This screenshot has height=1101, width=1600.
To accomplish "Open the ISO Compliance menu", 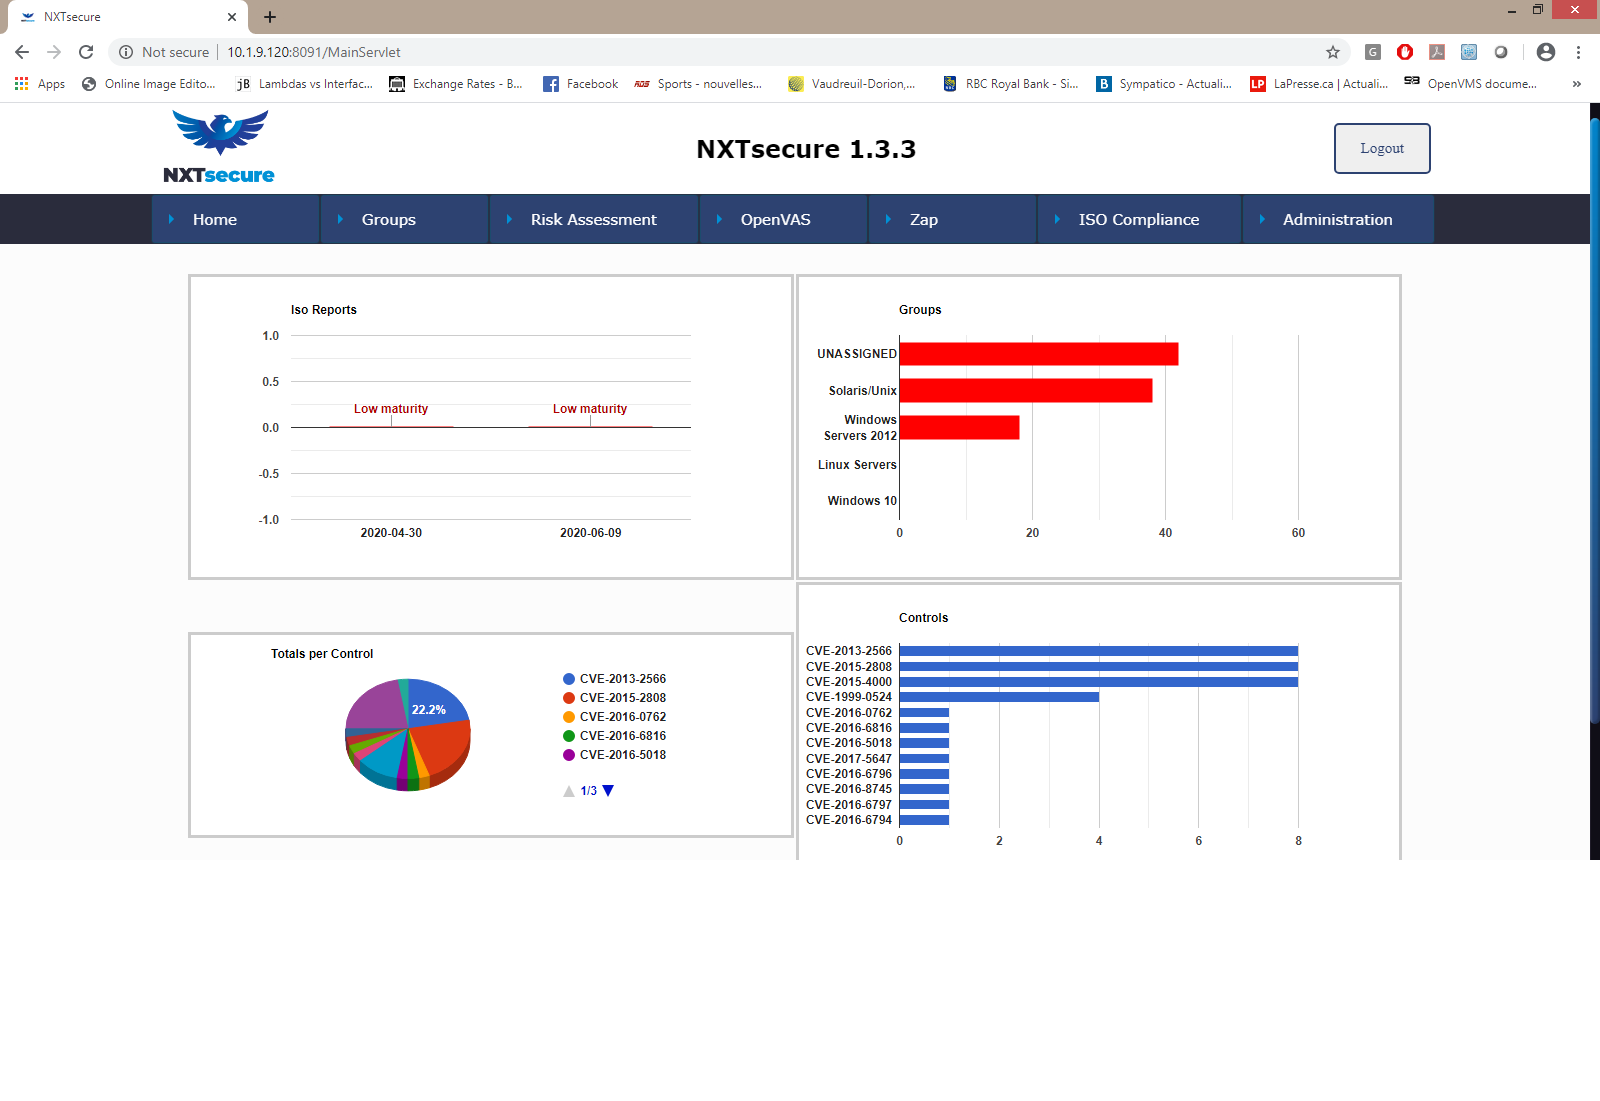I will tap(1138, 219).
